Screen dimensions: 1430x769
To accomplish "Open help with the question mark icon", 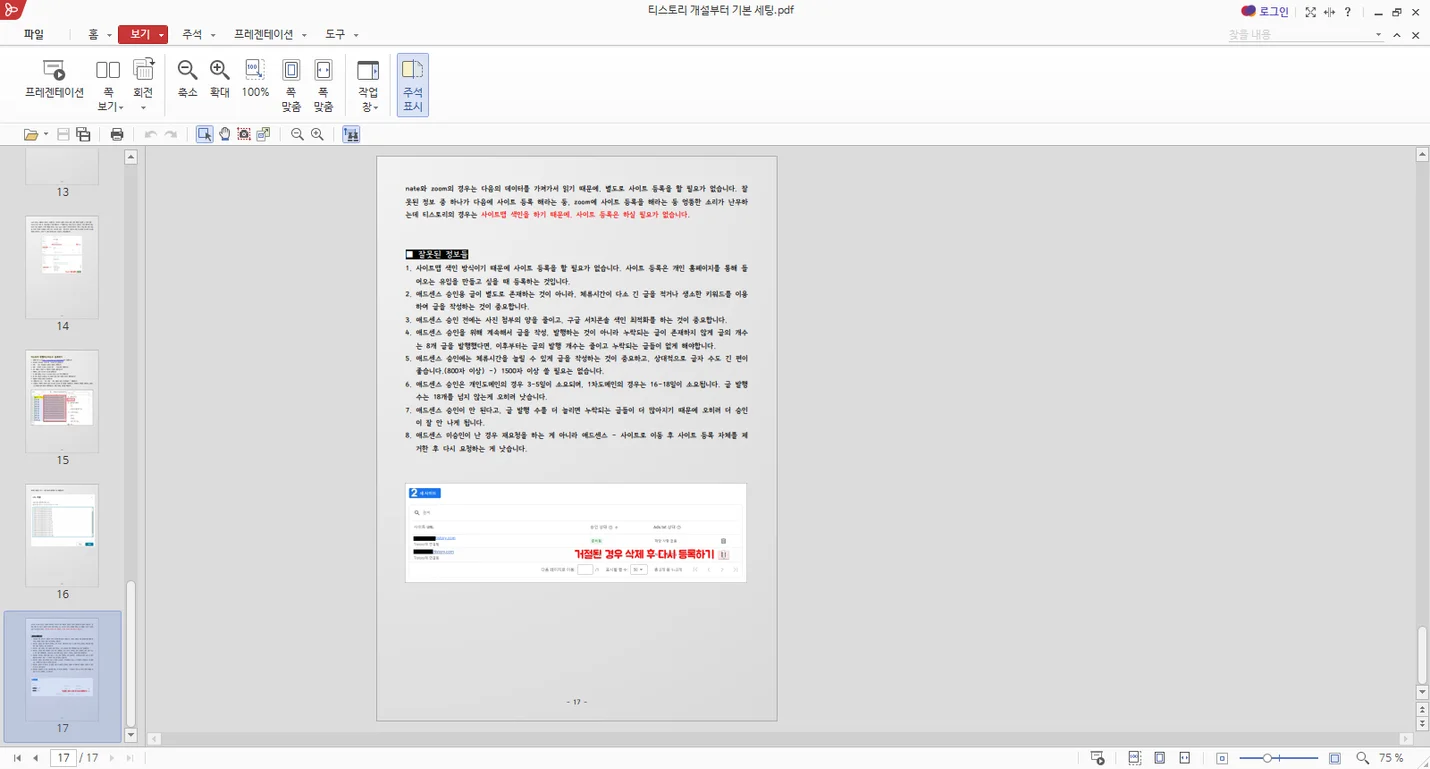I will [1348, 12].
